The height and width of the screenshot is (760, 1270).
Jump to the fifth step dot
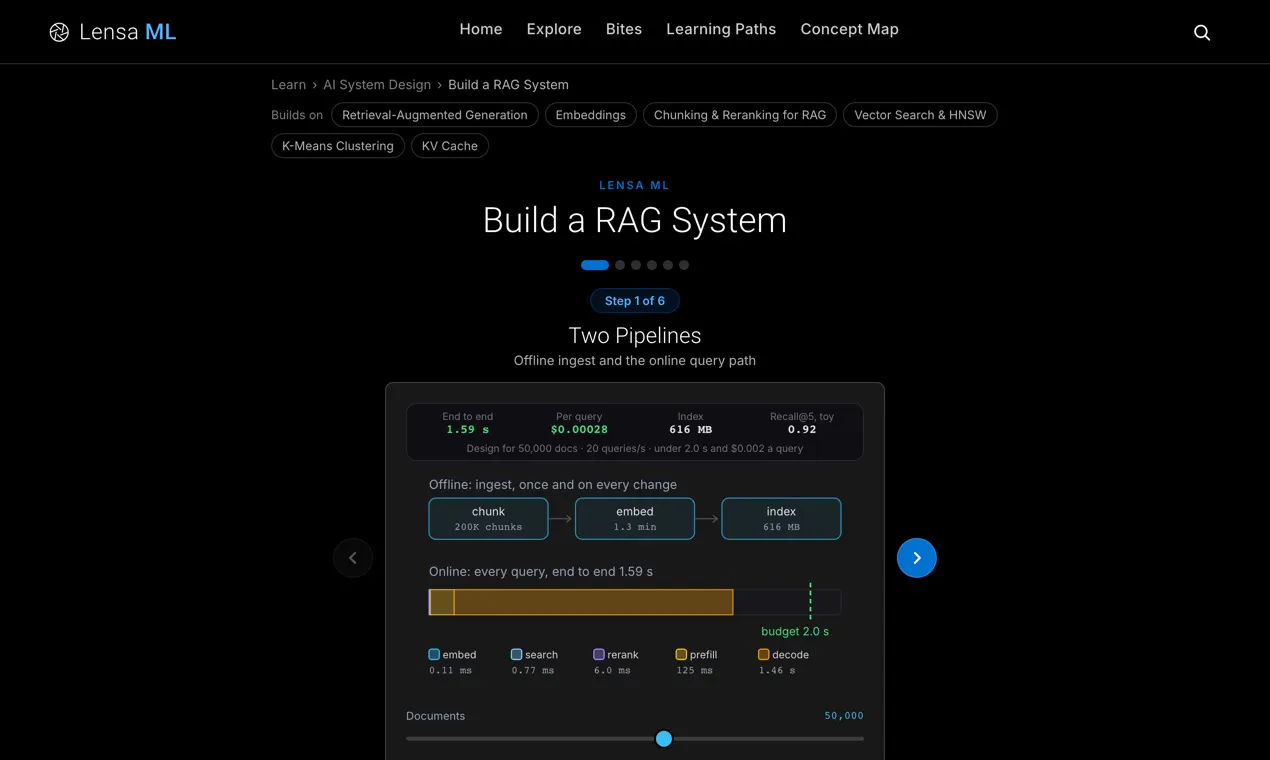pyautogui.click(x=668, y=265)
